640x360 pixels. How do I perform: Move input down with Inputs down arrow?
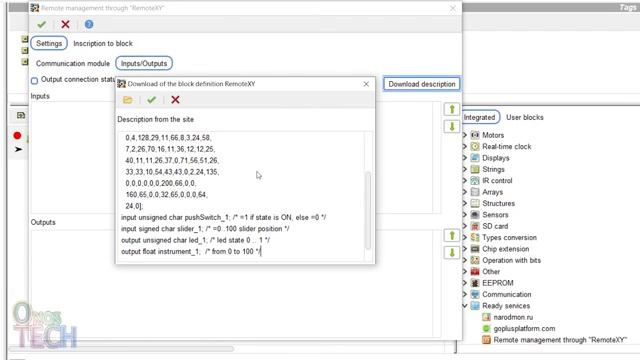pyautogui.click(x=452, y=127)
